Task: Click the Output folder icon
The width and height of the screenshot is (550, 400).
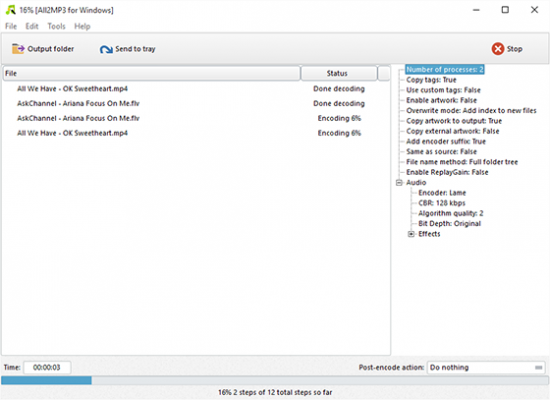Action: pos(18,49)
